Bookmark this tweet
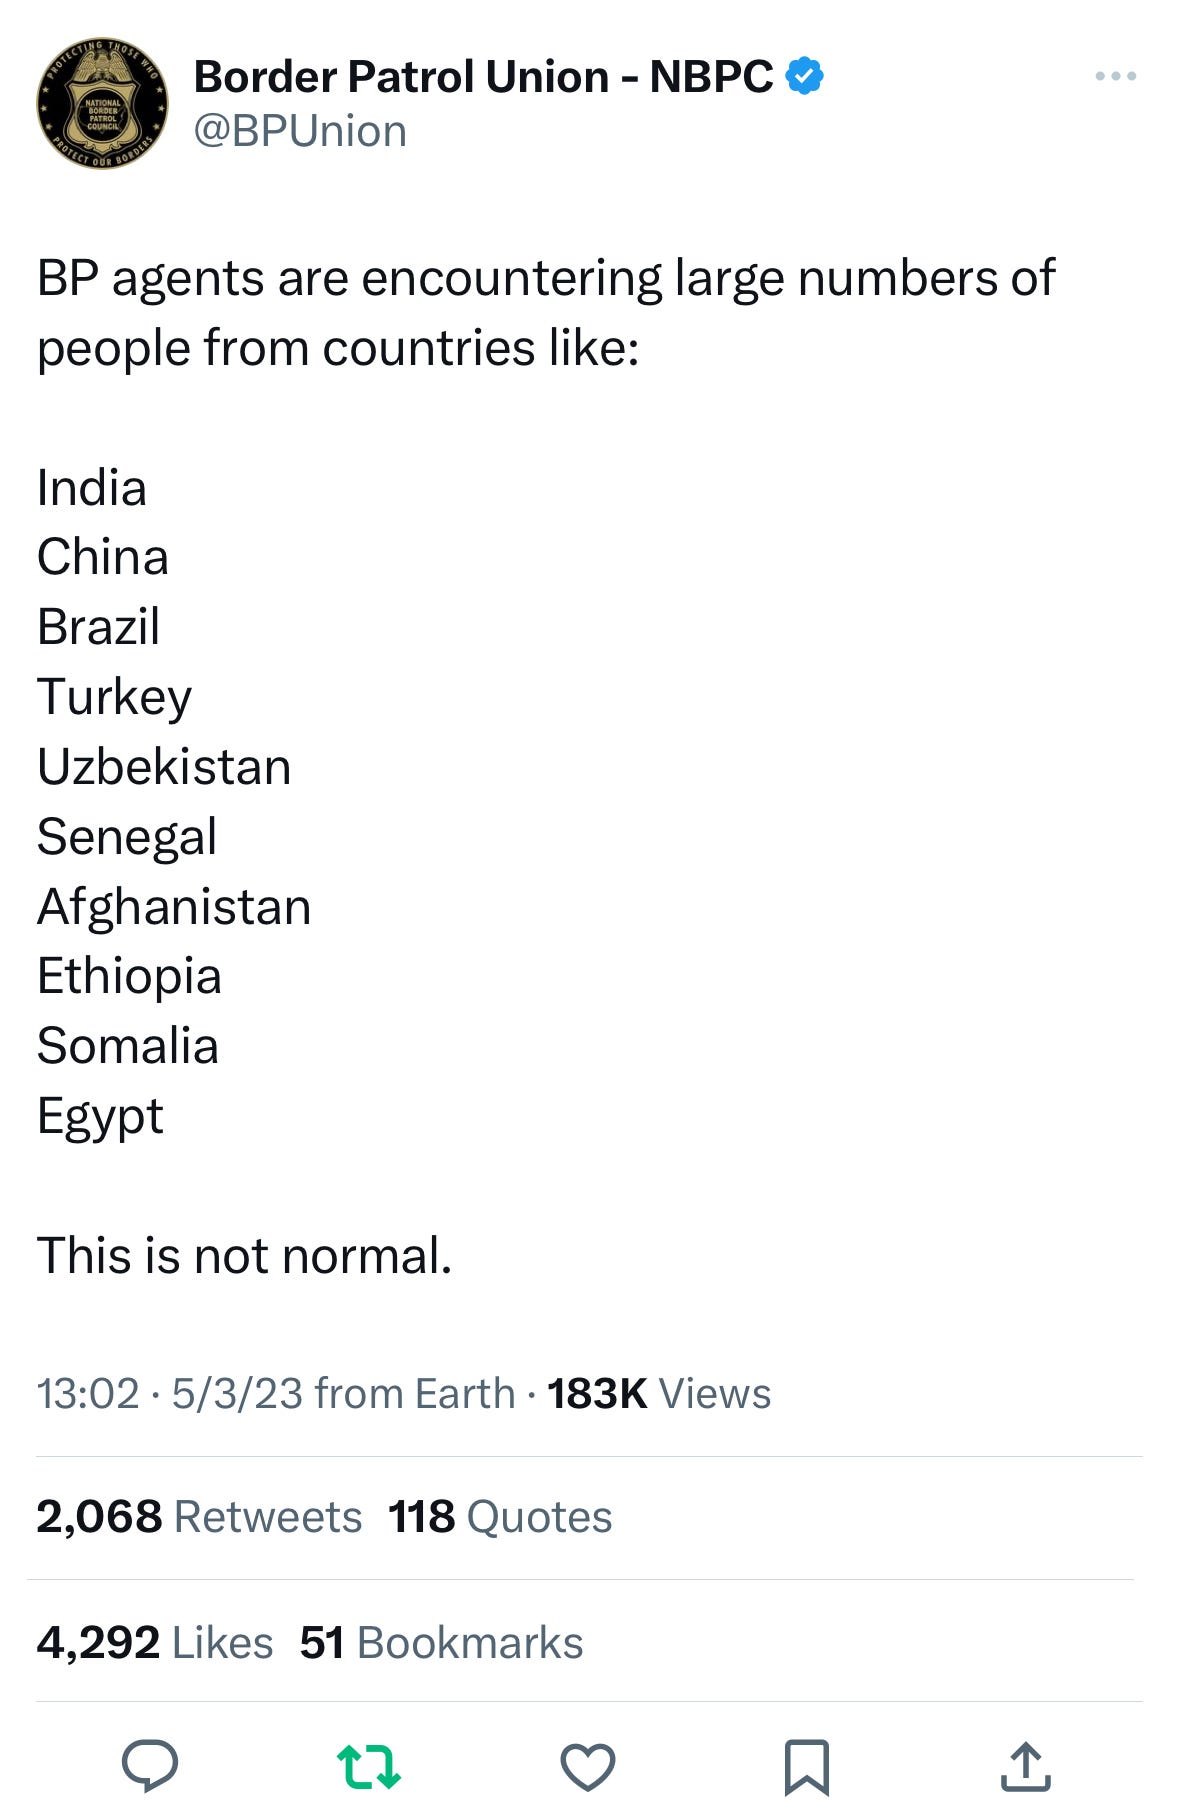This screenshot has width=1179, height=1813. (x=806, y=1766)
